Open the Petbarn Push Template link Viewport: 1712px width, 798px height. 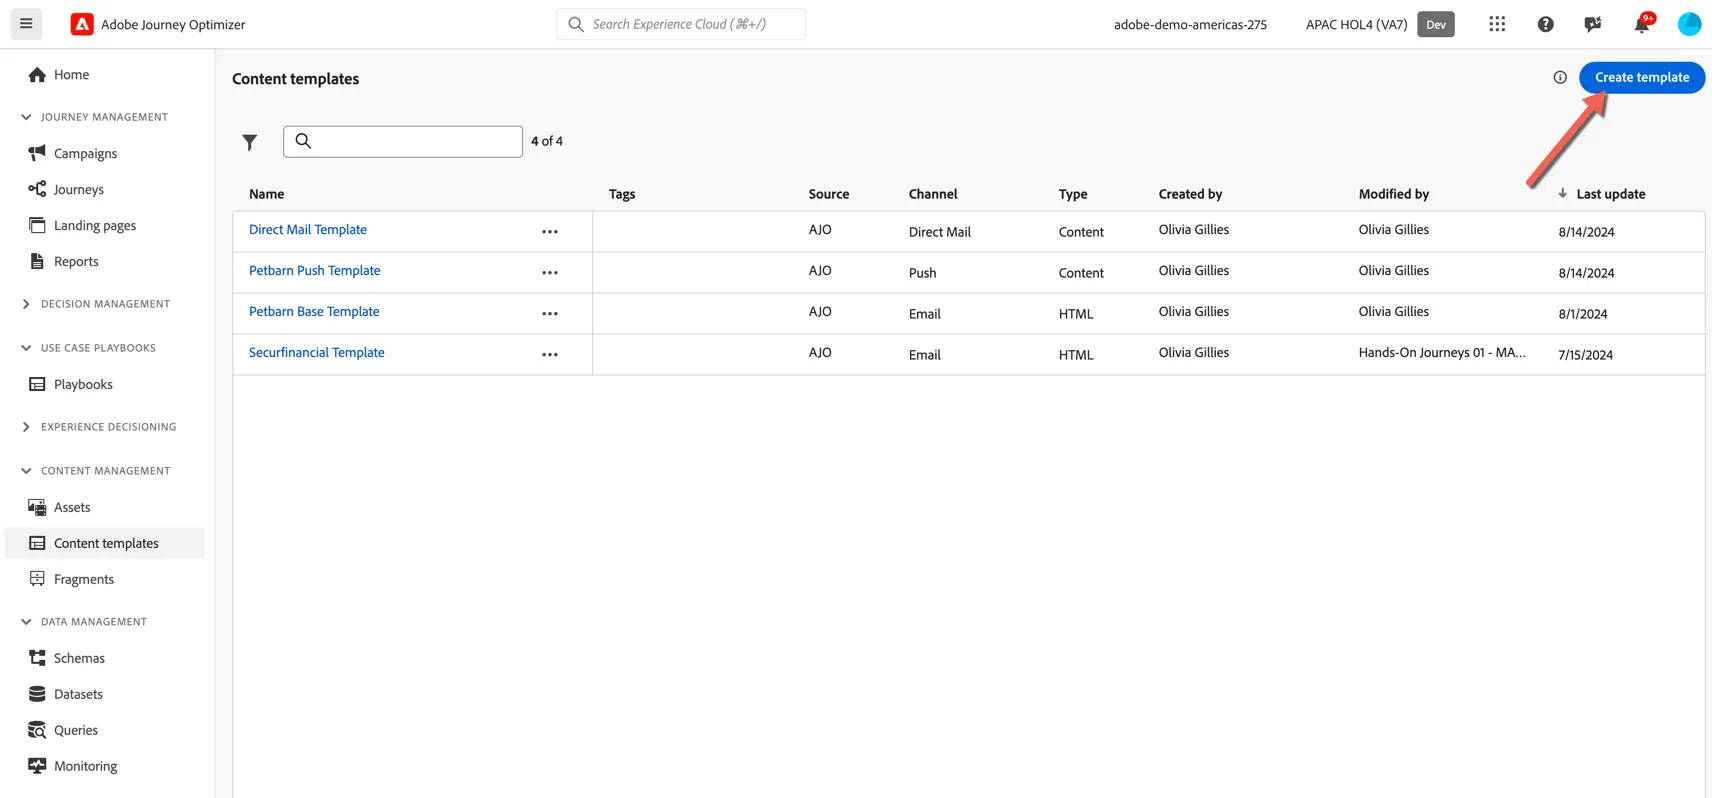[x=314, y=271]
